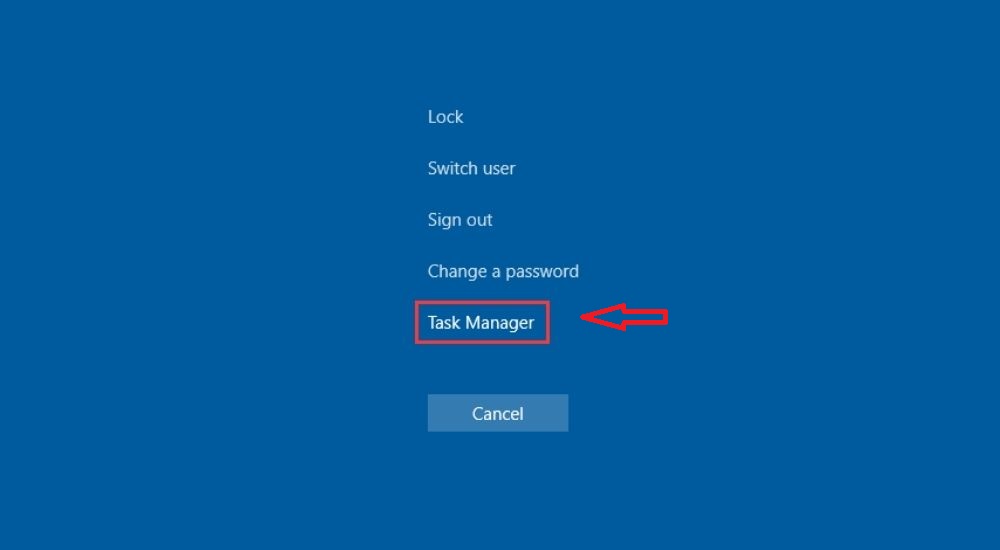The height and width of the screenshot is (550, 1000).
Task: Return to desktop via Cancel button
Action: coord(497,413)
